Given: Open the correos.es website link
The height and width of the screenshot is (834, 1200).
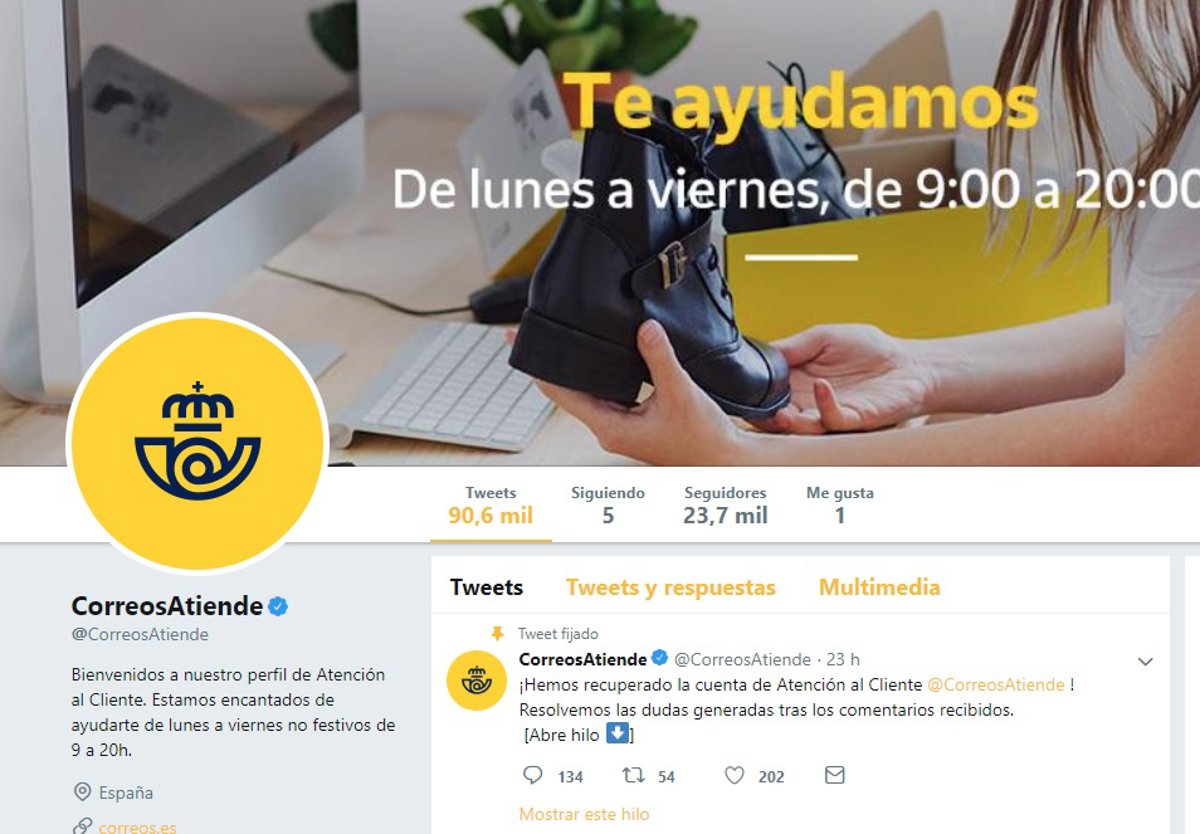Looking at the screenshot, I should click(138, 826).
